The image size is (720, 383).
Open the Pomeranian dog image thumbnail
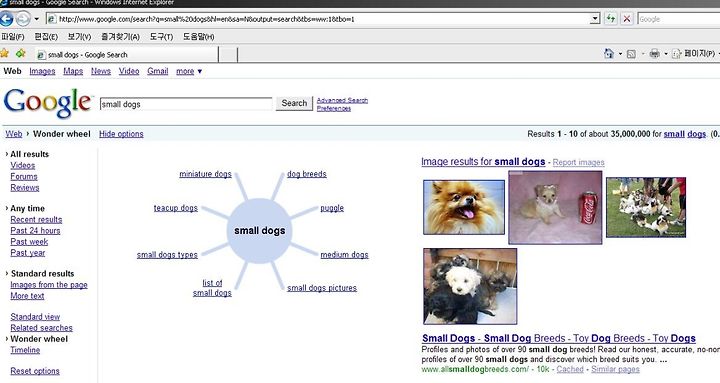(x=464, y=207)
